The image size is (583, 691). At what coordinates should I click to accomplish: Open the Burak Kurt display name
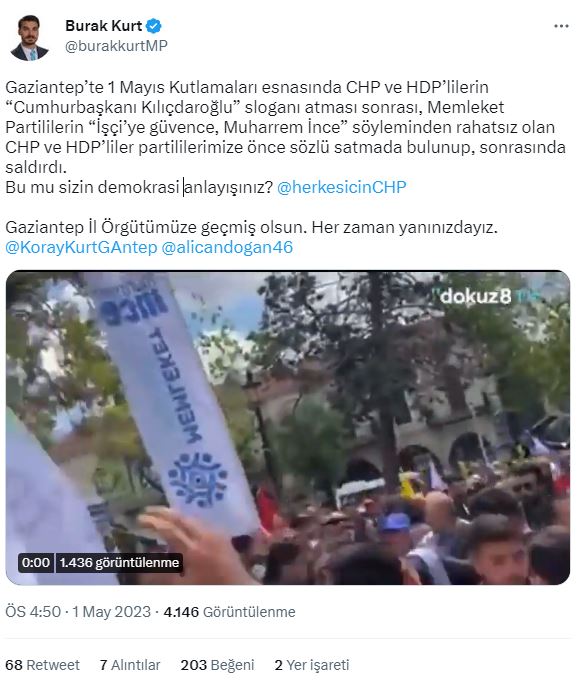click(x=103, y=26)
